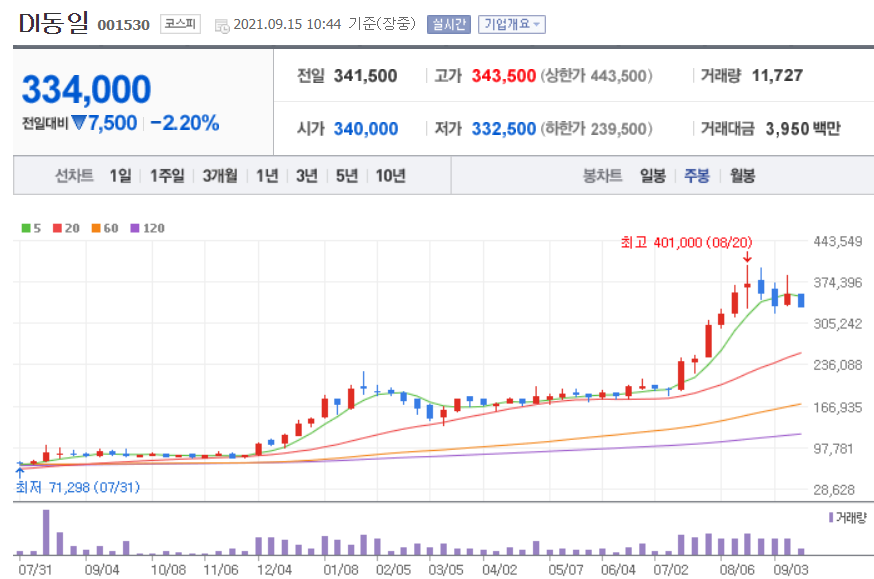
Task: Click the down-triangle change indicator 7,500
Action: click(104, 123)
